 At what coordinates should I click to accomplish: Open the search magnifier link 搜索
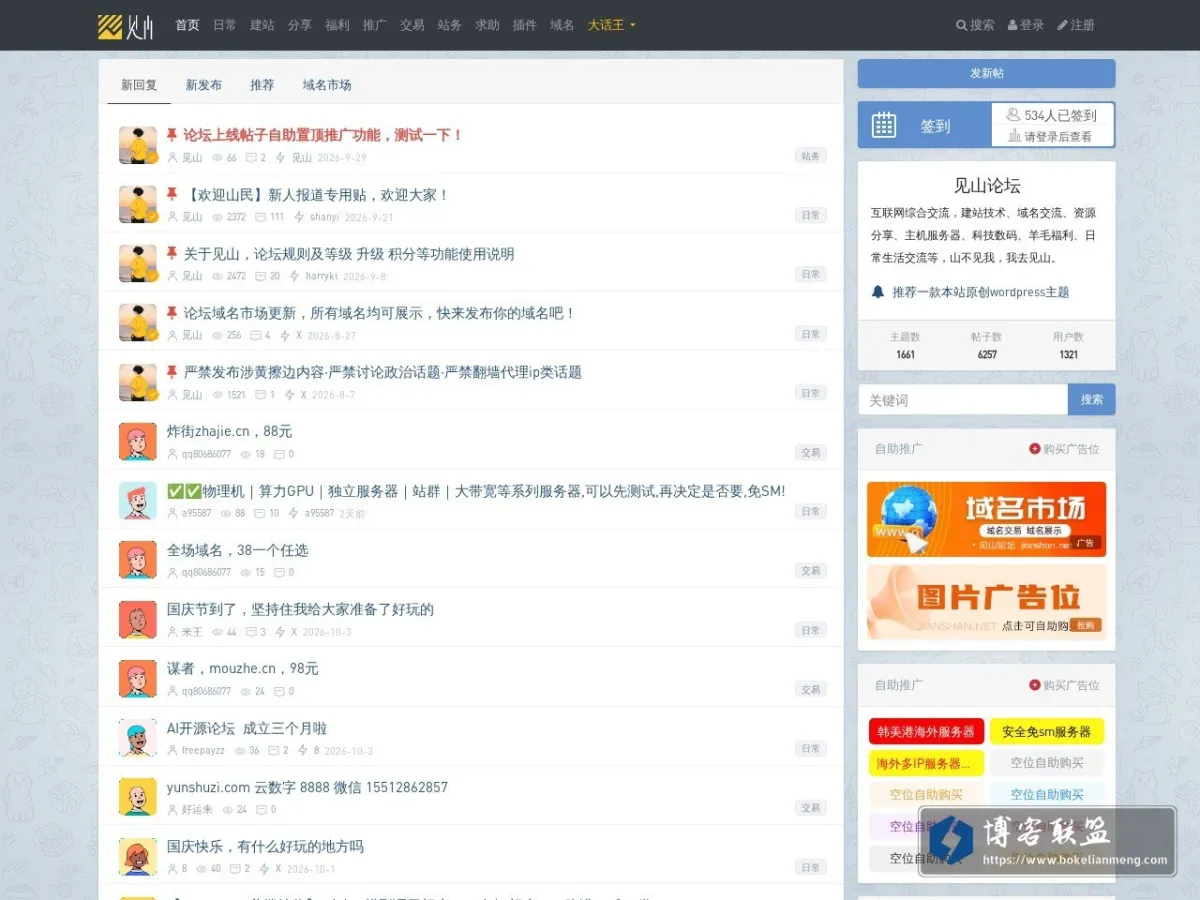click(975, 25)
